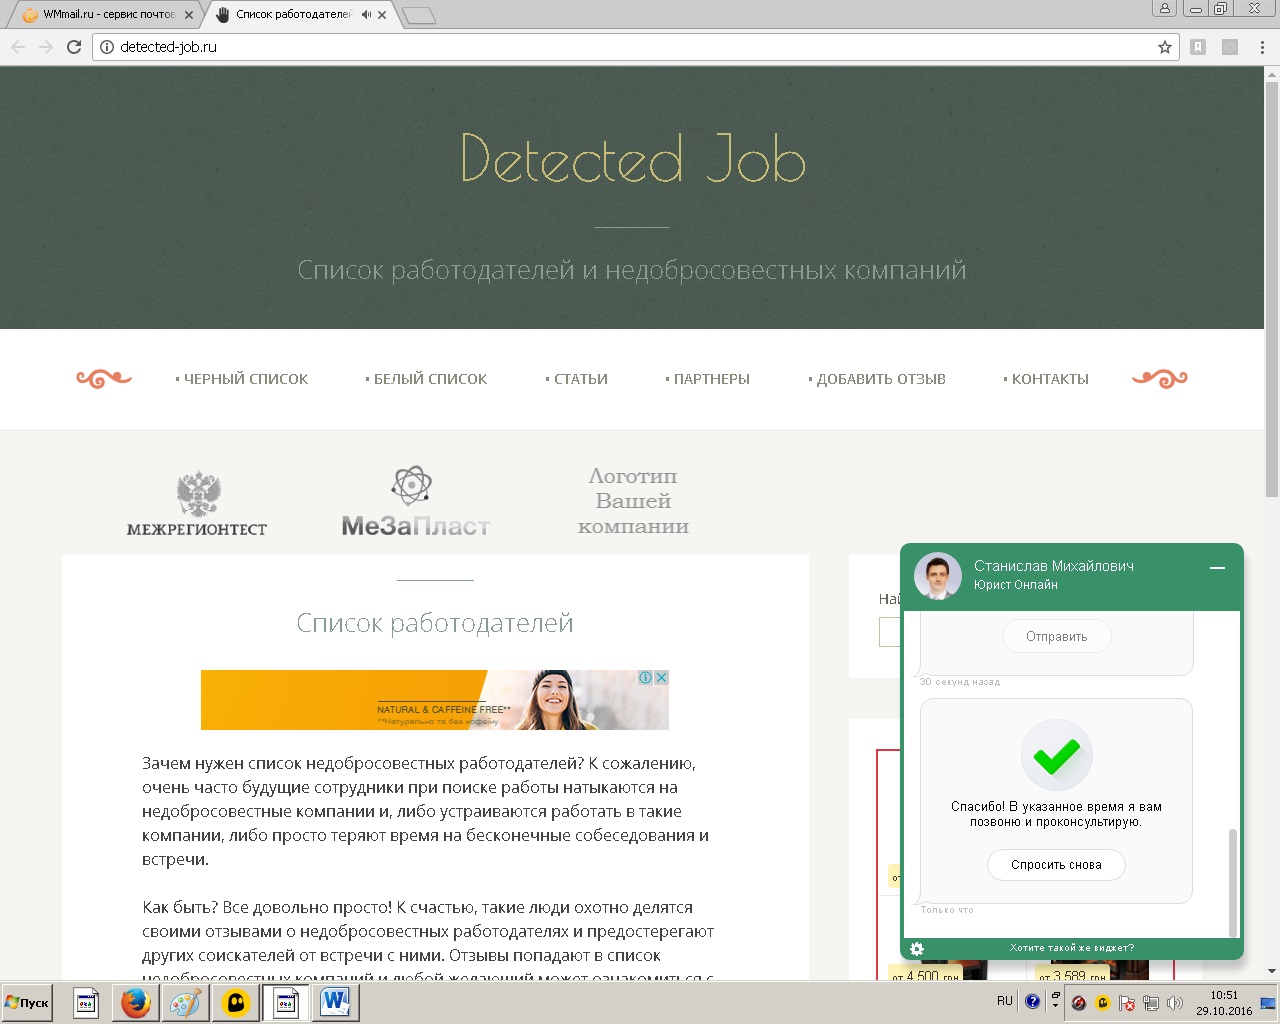Show desktop via the monitor icon
Image resolution: width=1280 pixels, height=1024 pixels.
[1268, 1003]
